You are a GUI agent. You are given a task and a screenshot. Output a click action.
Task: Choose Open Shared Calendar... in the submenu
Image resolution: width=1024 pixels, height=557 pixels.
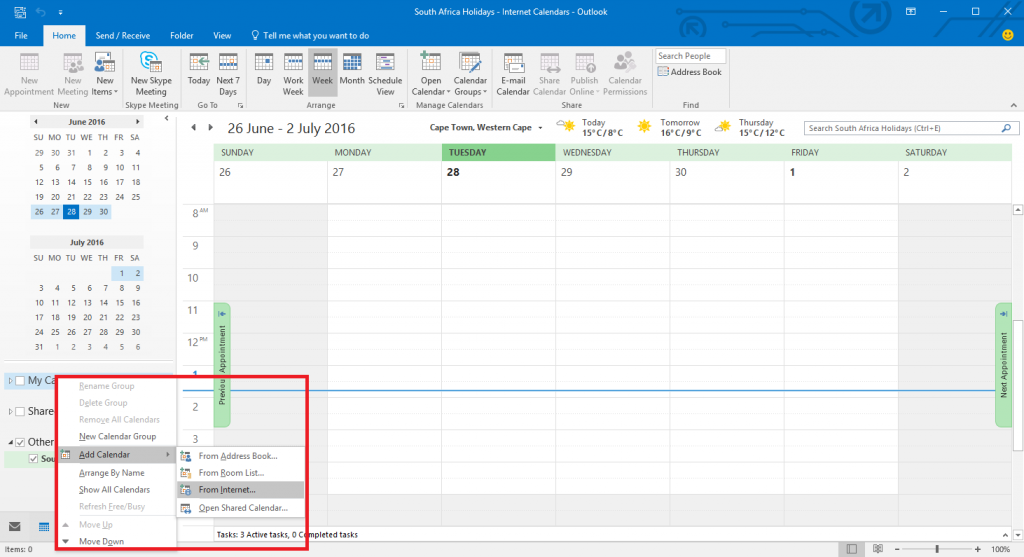pyautogui.click(x=241, y=507)
